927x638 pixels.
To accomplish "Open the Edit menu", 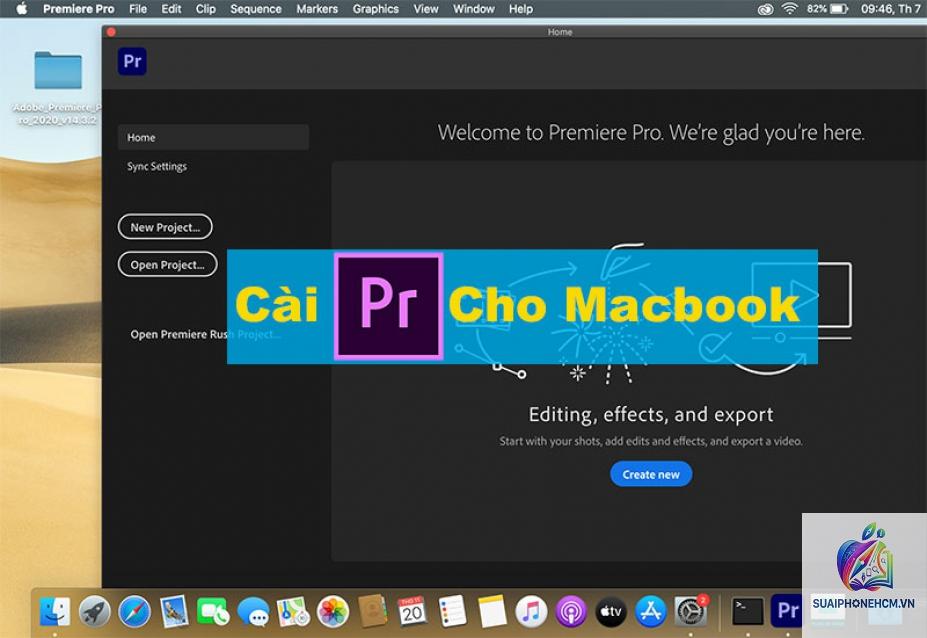I will pos(171,9).
